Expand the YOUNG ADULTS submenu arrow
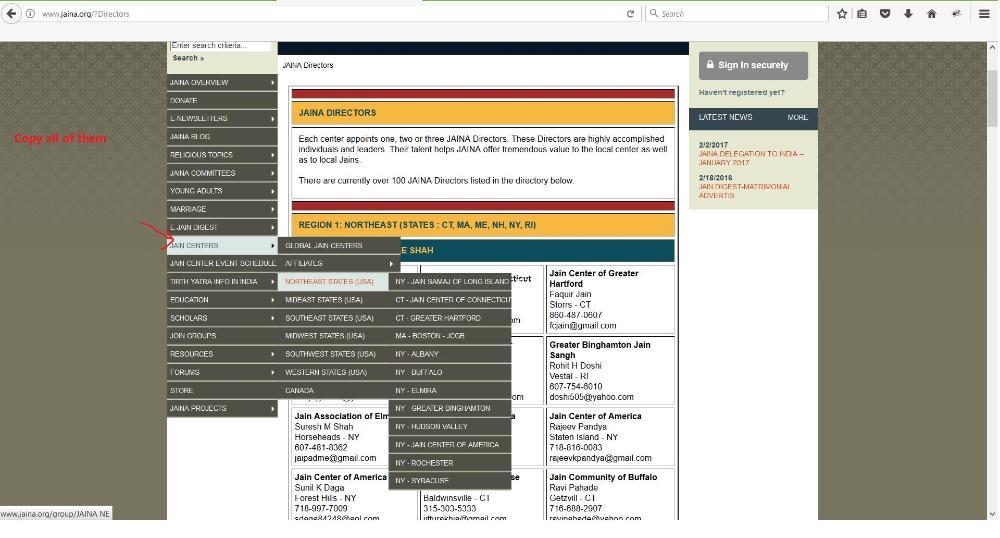 (x=272, y=191)
